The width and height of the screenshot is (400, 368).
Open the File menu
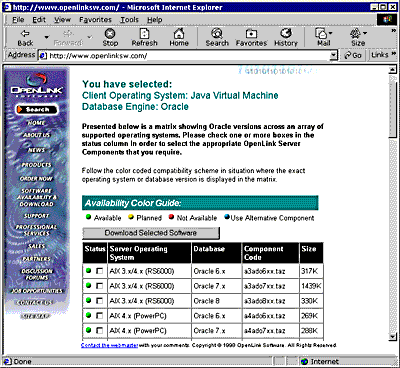(18, 20)
